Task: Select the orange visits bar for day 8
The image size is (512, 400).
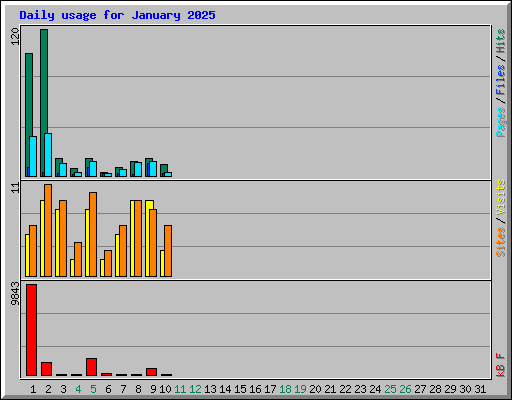Action: pos(138,238)
